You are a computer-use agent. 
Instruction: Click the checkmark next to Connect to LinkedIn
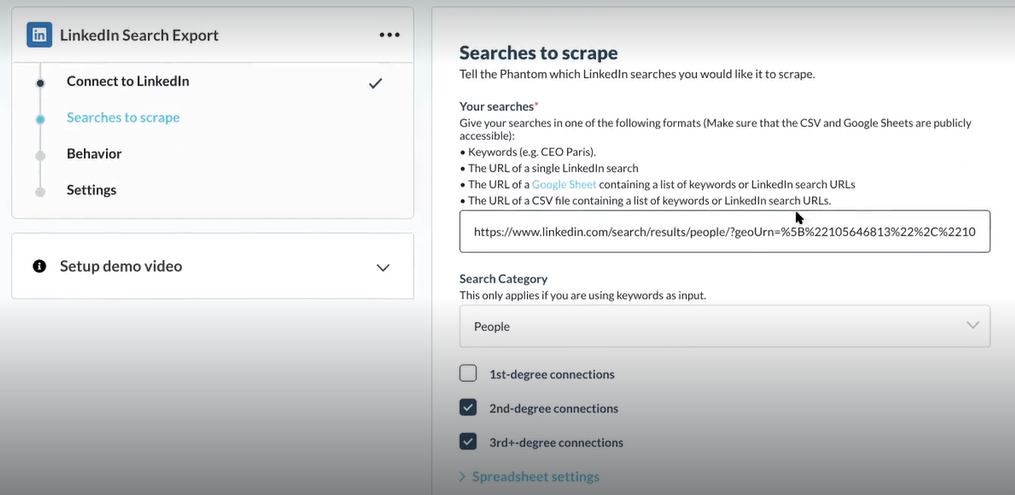pos(375,83)
